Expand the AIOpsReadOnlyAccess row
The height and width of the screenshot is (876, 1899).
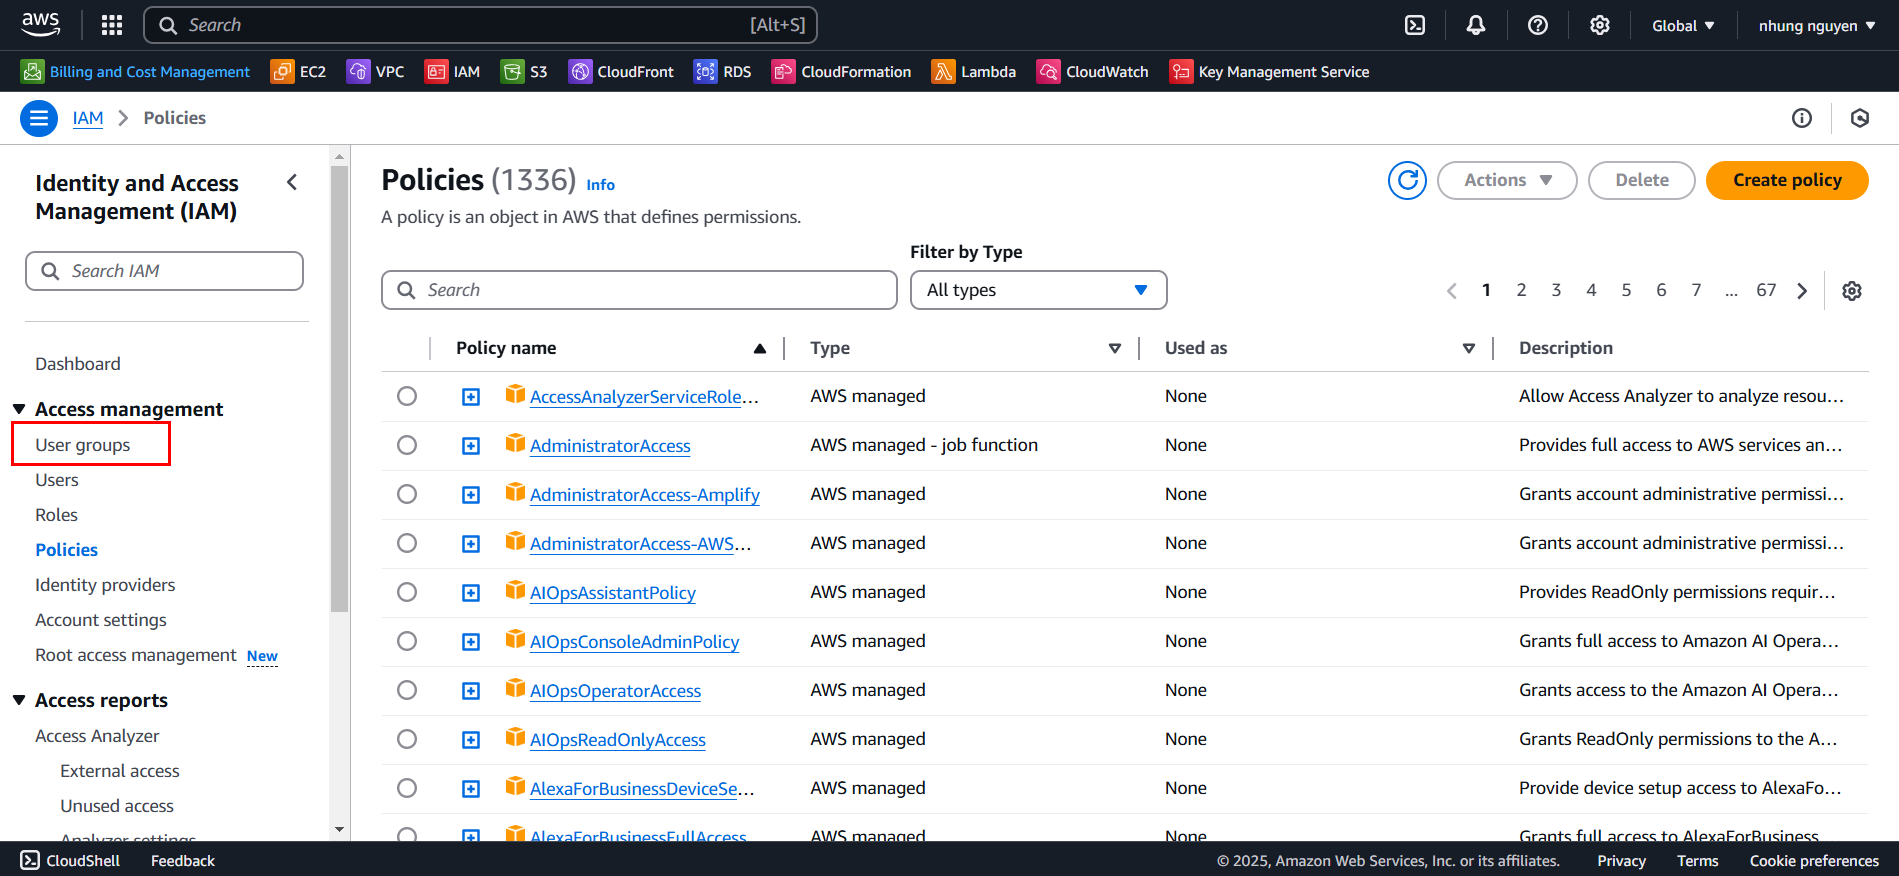(x=471, y=740)
